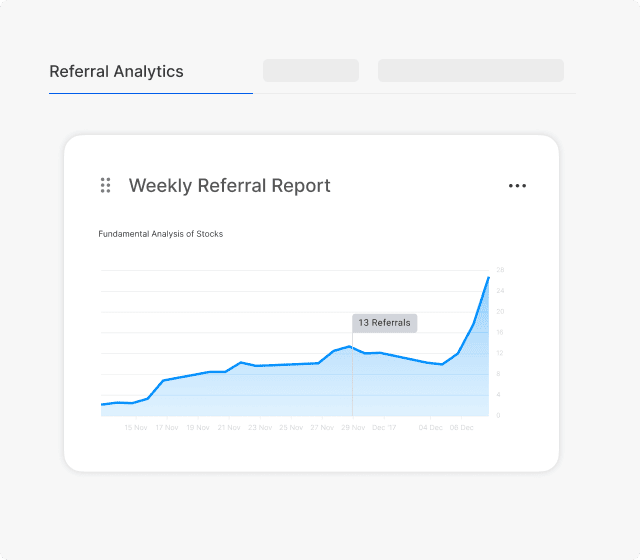Viewport: 640px width, 560px height.
Task: Click the six-dot drag handle icon
Action: tap(105, 185)
